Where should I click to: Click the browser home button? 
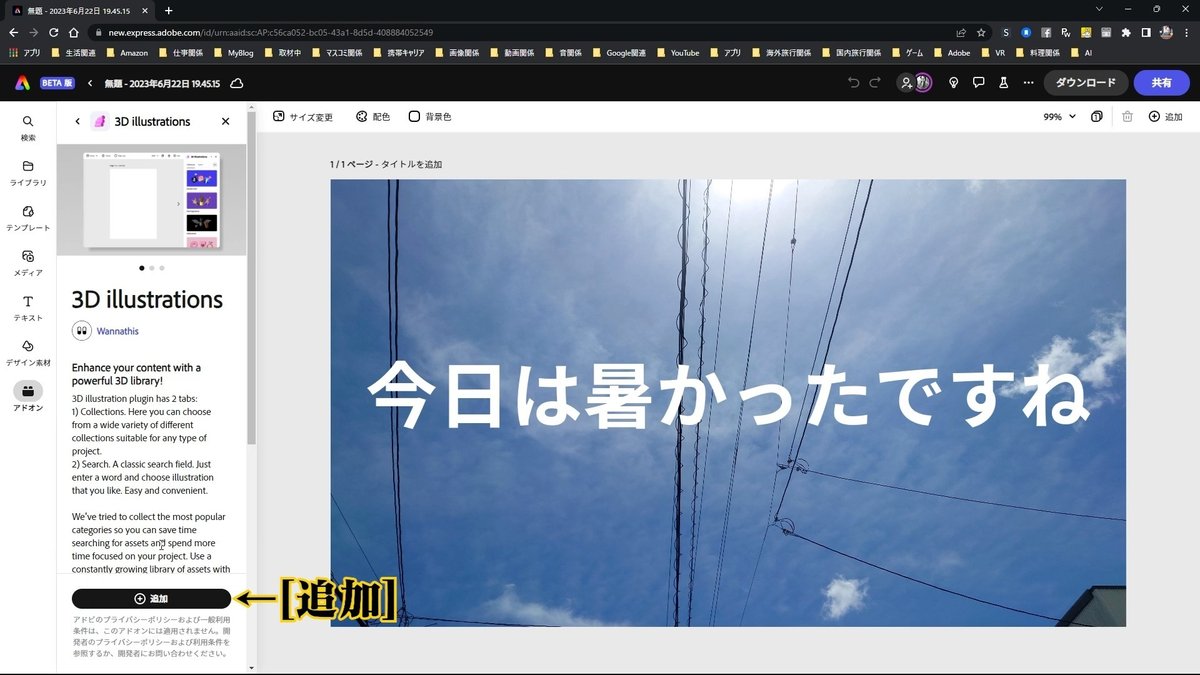pos(76,32)
